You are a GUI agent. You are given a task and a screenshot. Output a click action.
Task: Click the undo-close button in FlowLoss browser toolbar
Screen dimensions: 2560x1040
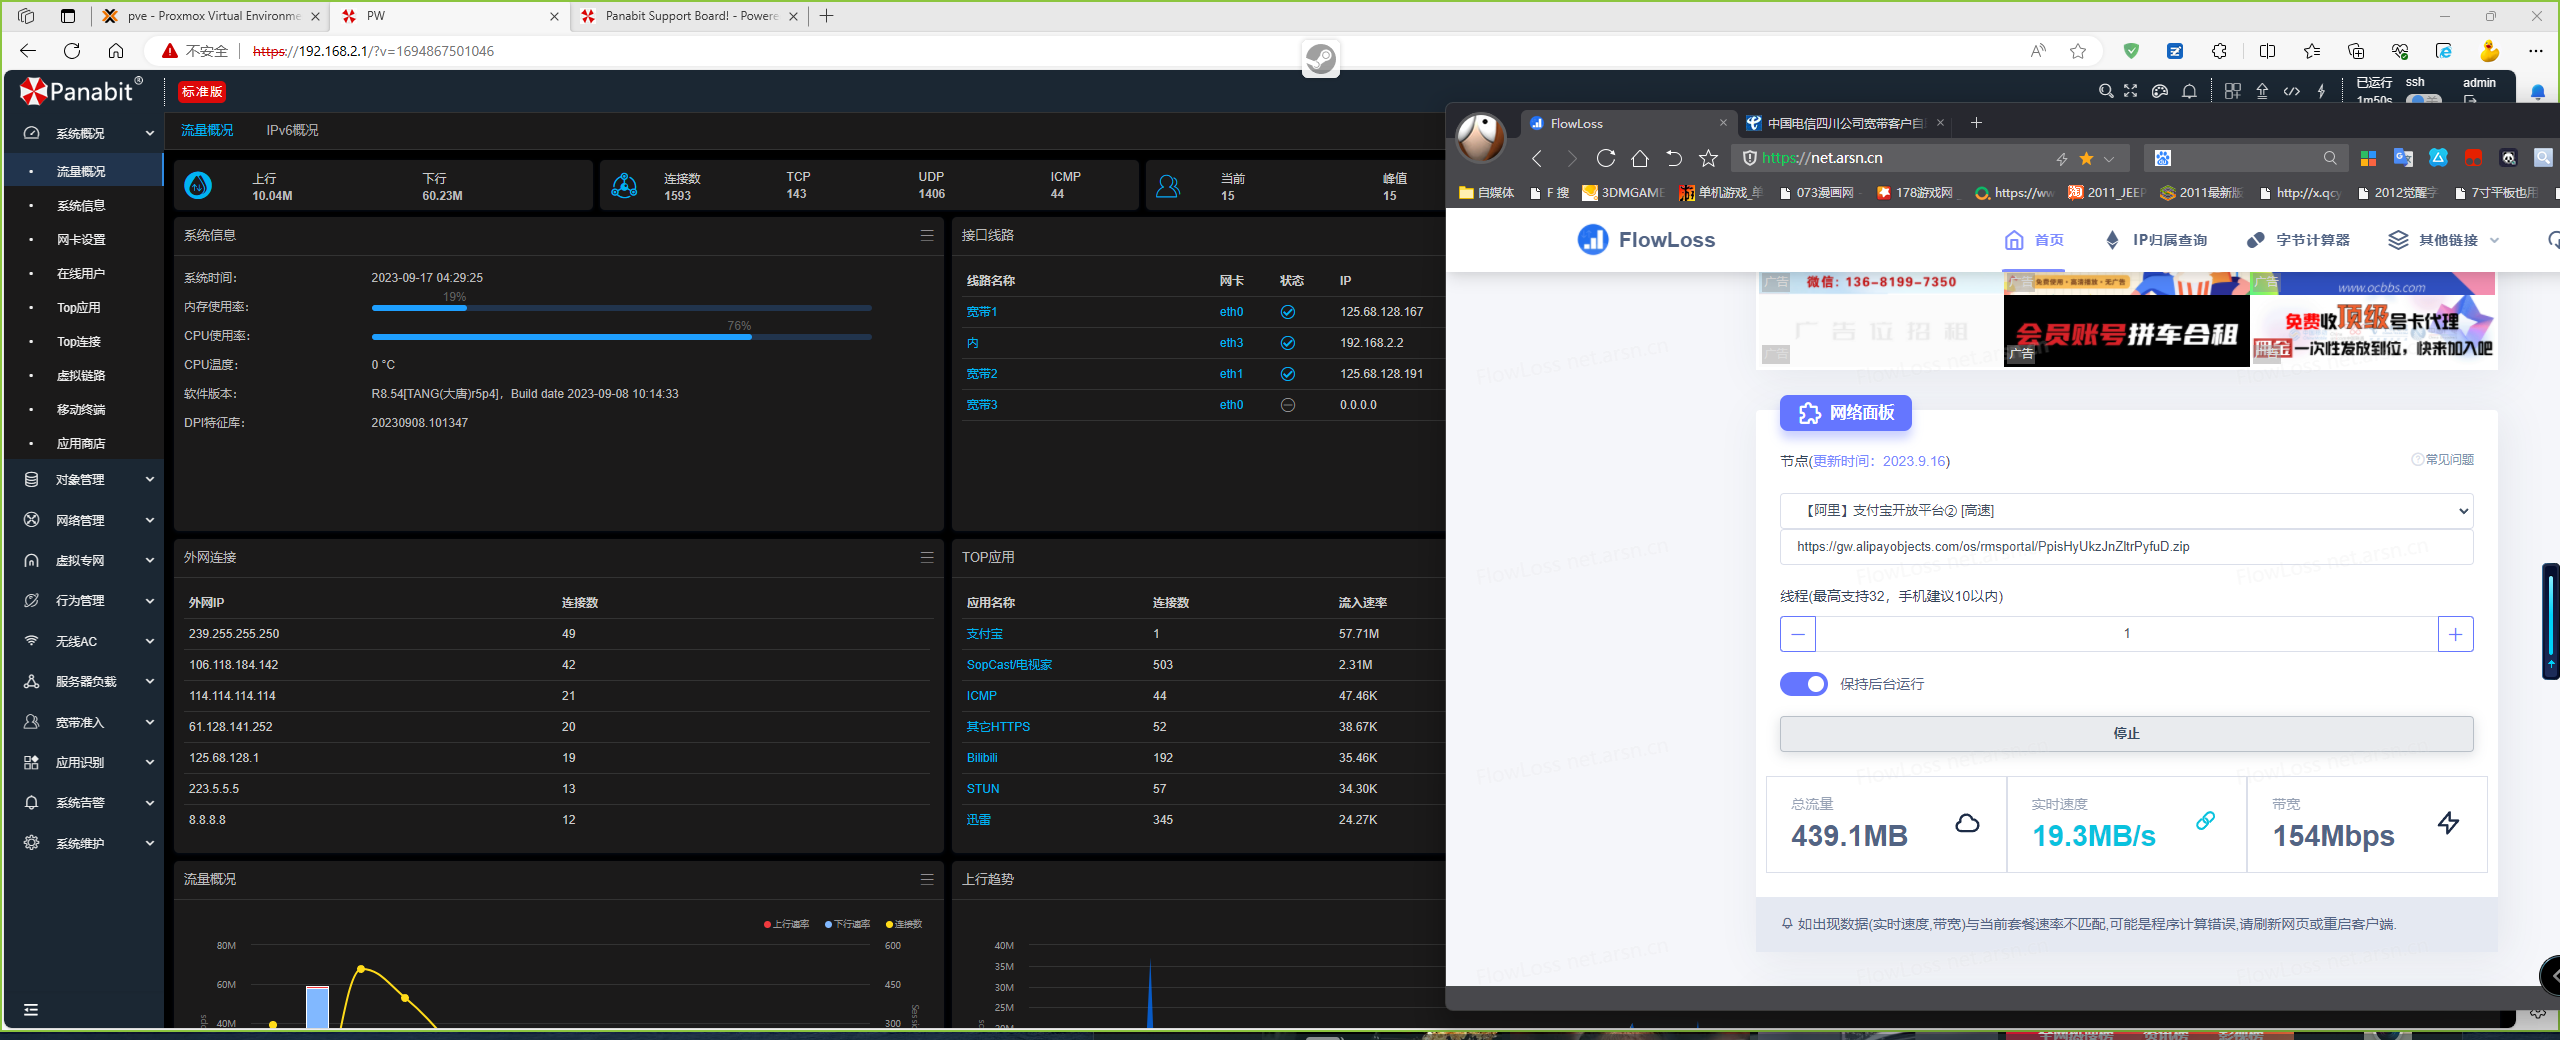(1674, 158)
